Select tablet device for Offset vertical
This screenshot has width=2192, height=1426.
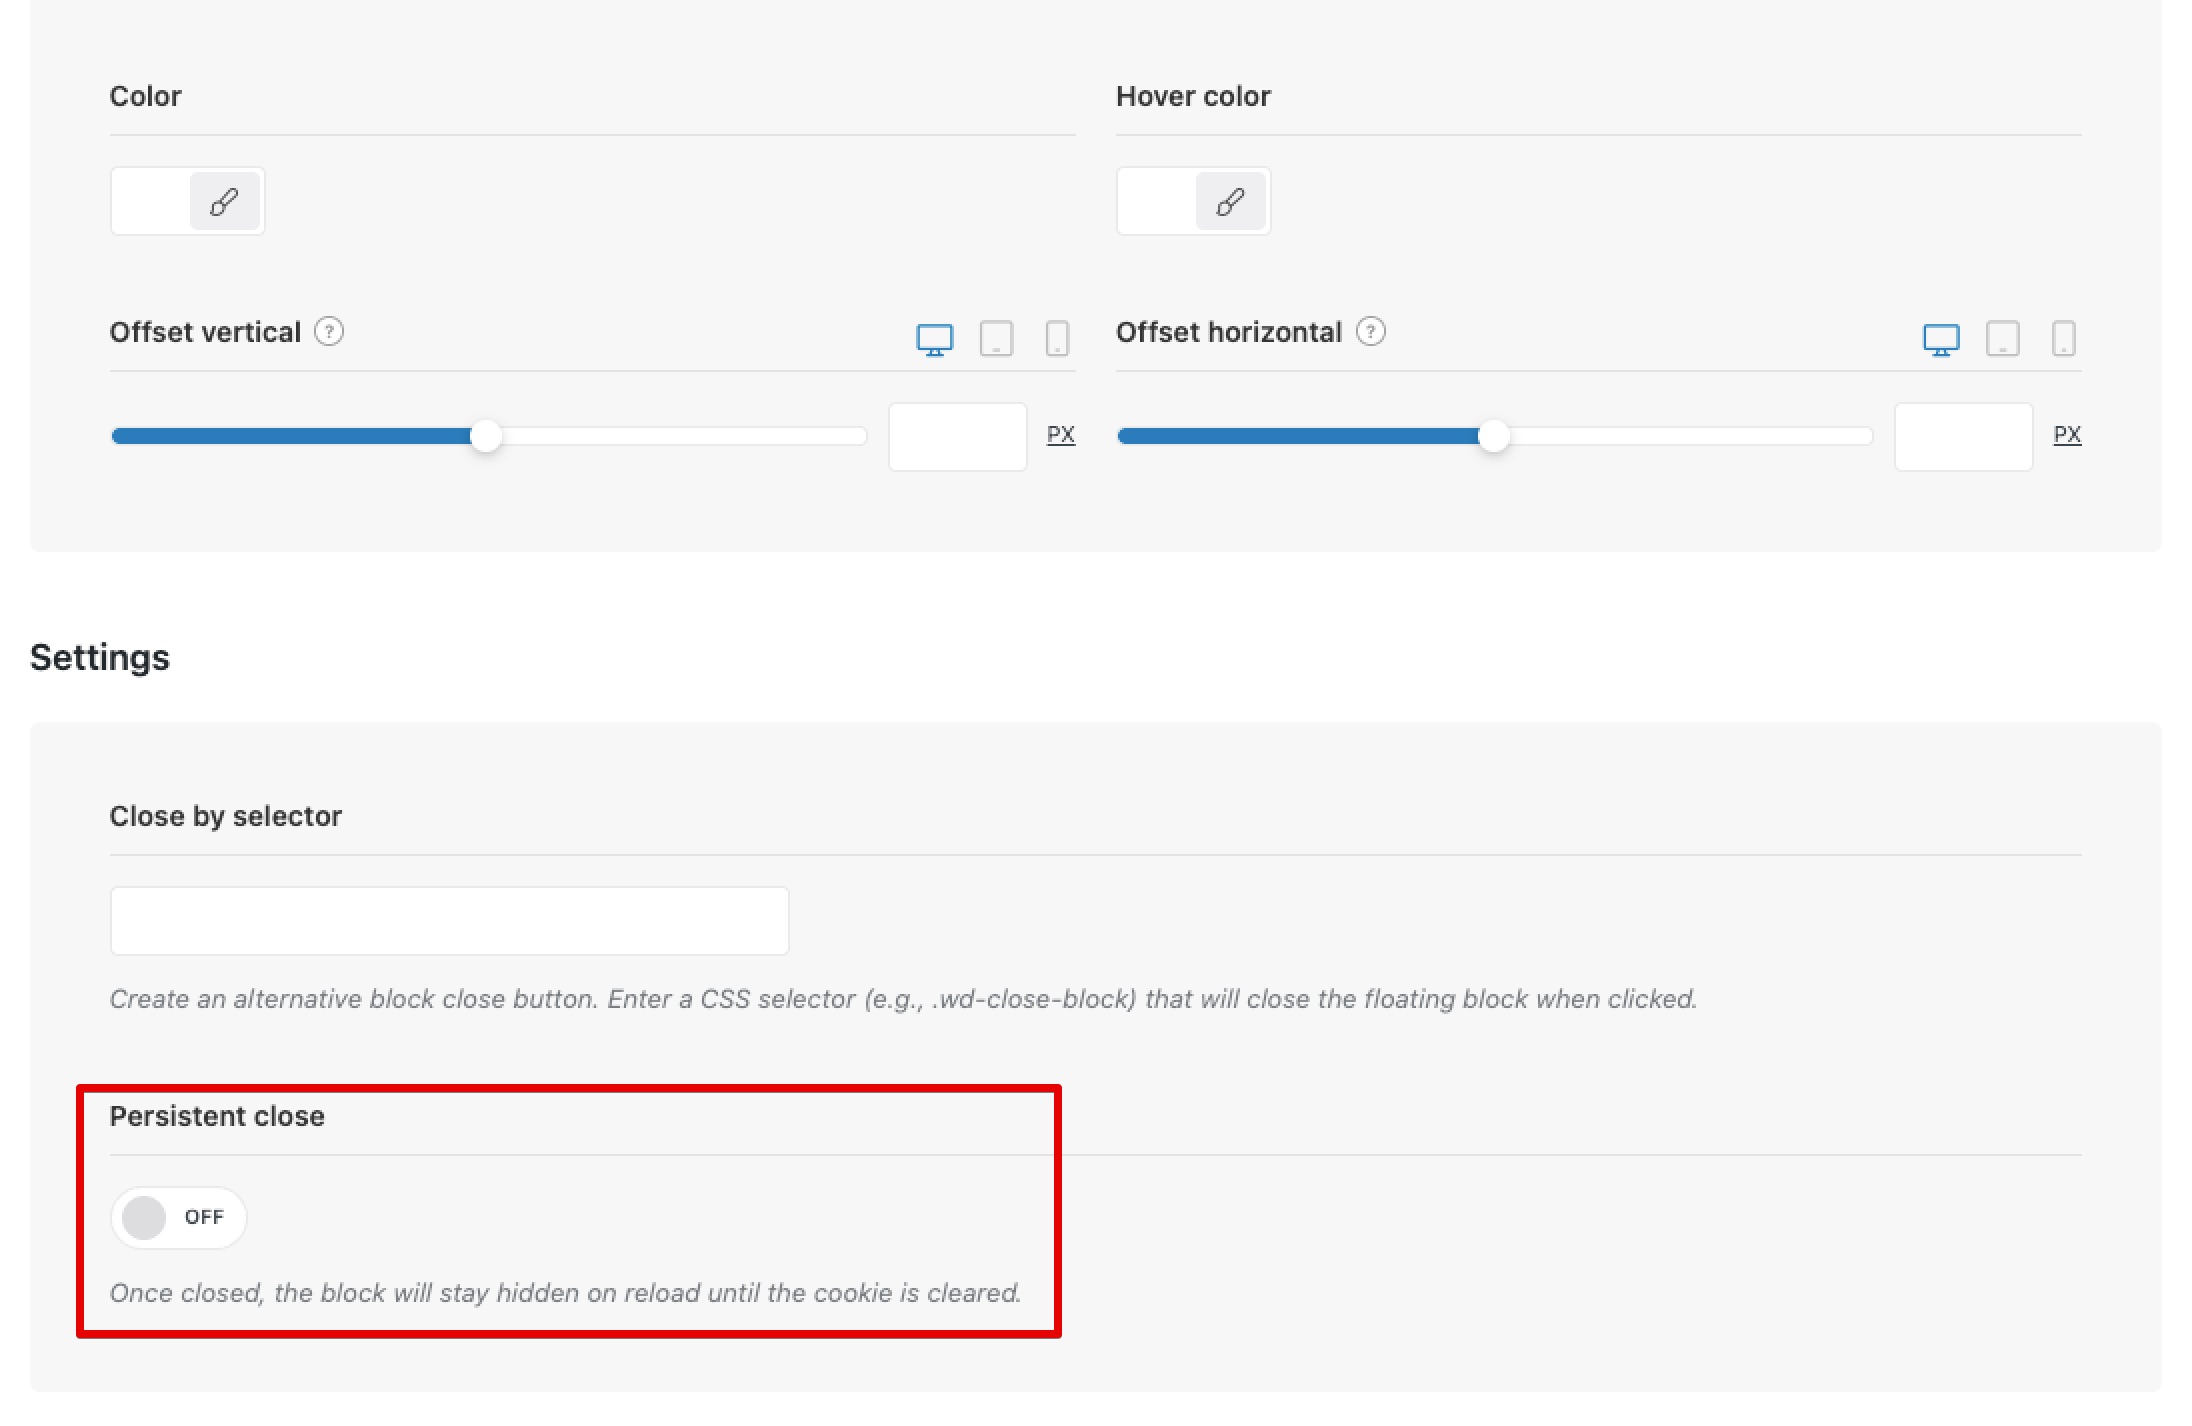click(x=996, y=339)
